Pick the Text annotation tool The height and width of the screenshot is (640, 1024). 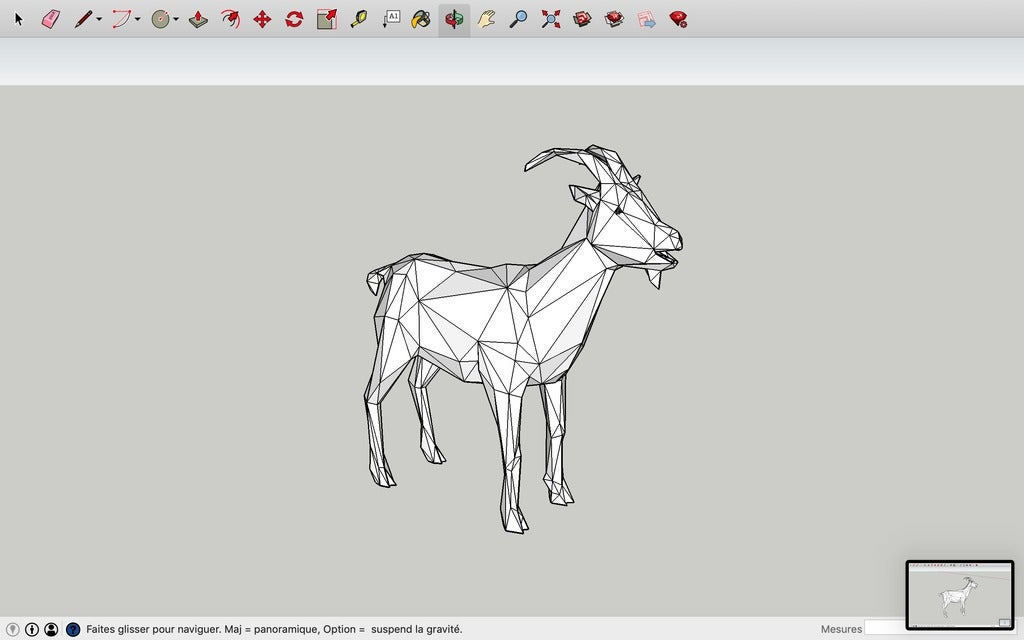tap(391, 17)
